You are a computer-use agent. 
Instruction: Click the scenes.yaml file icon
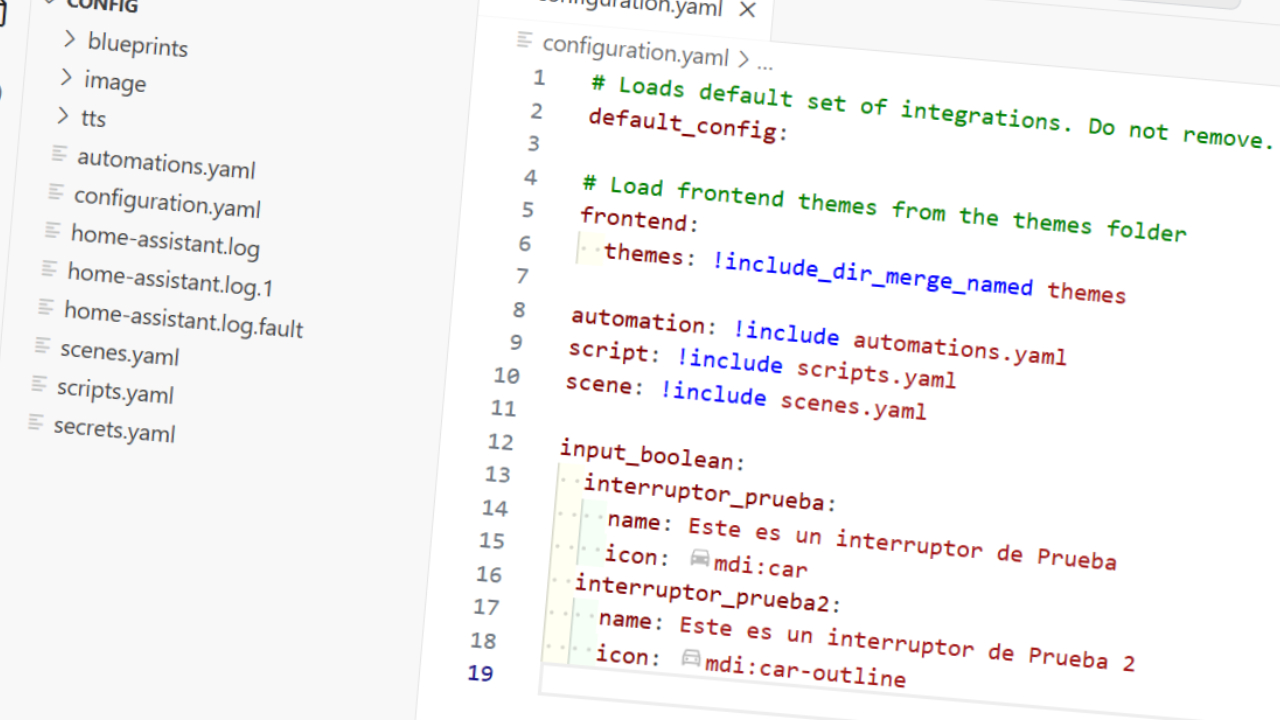(x=44, y=346)
